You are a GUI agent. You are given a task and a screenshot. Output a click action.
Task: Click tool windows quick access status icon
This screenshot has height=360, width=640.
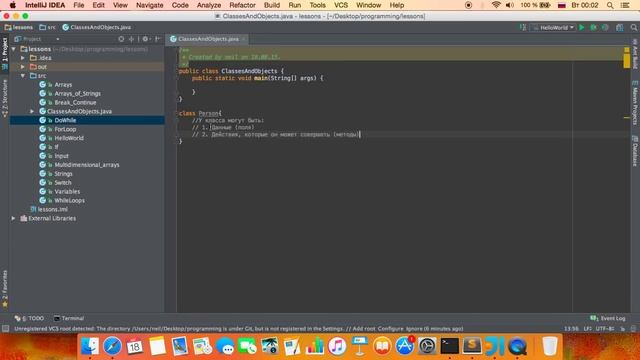(5, 329)
